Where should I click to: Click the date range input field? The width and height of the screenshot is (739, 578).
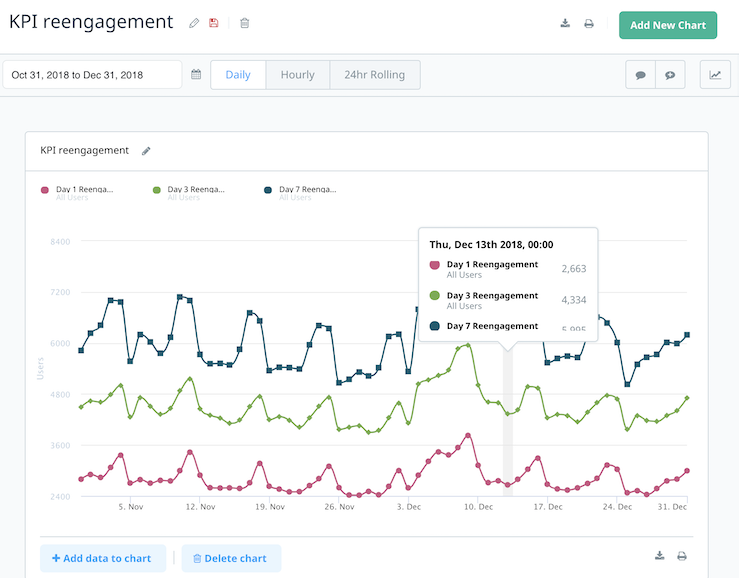(x=92, y=74)
